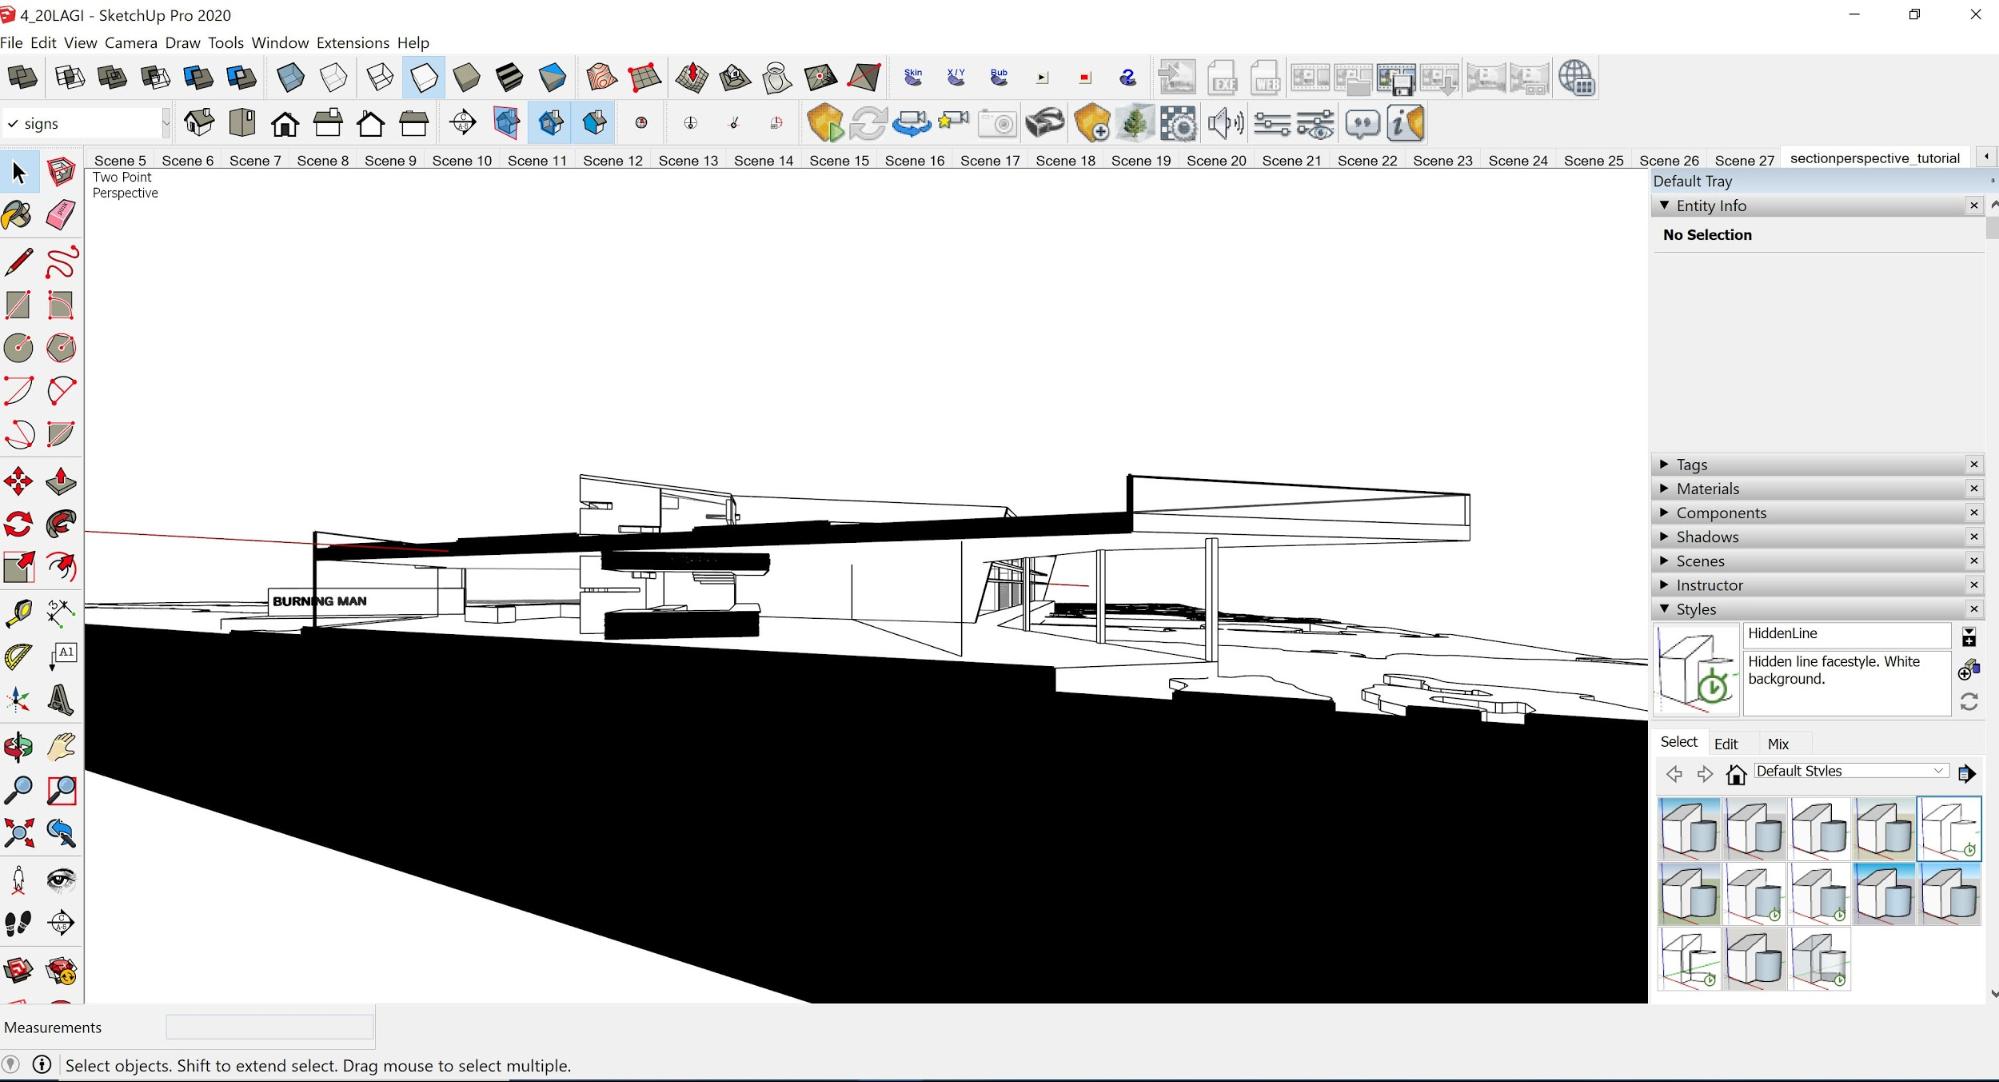Choose the Tape Measure tool
Viewport: 1999px width, 1082px height.
pyautogui.click(x=18, y=613)
